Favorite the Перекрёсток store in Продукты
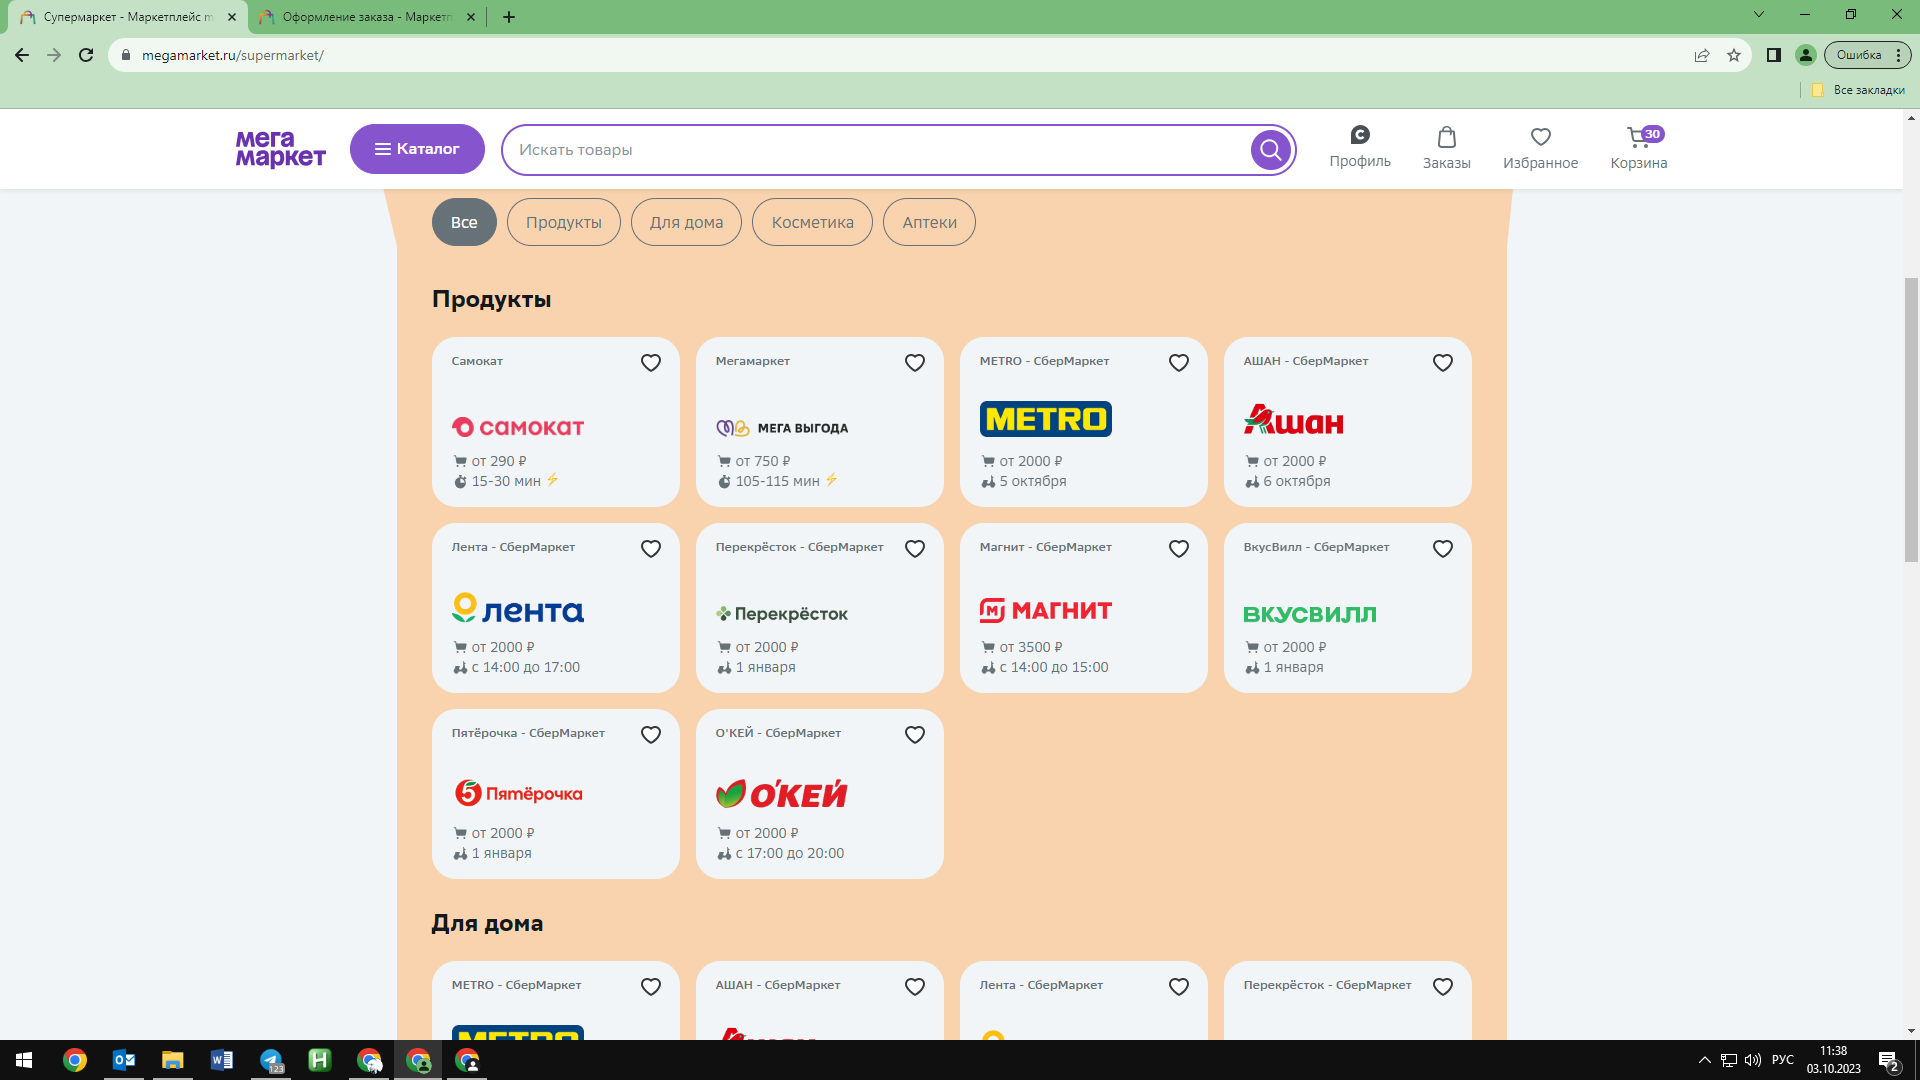 (x=915, y=549)
